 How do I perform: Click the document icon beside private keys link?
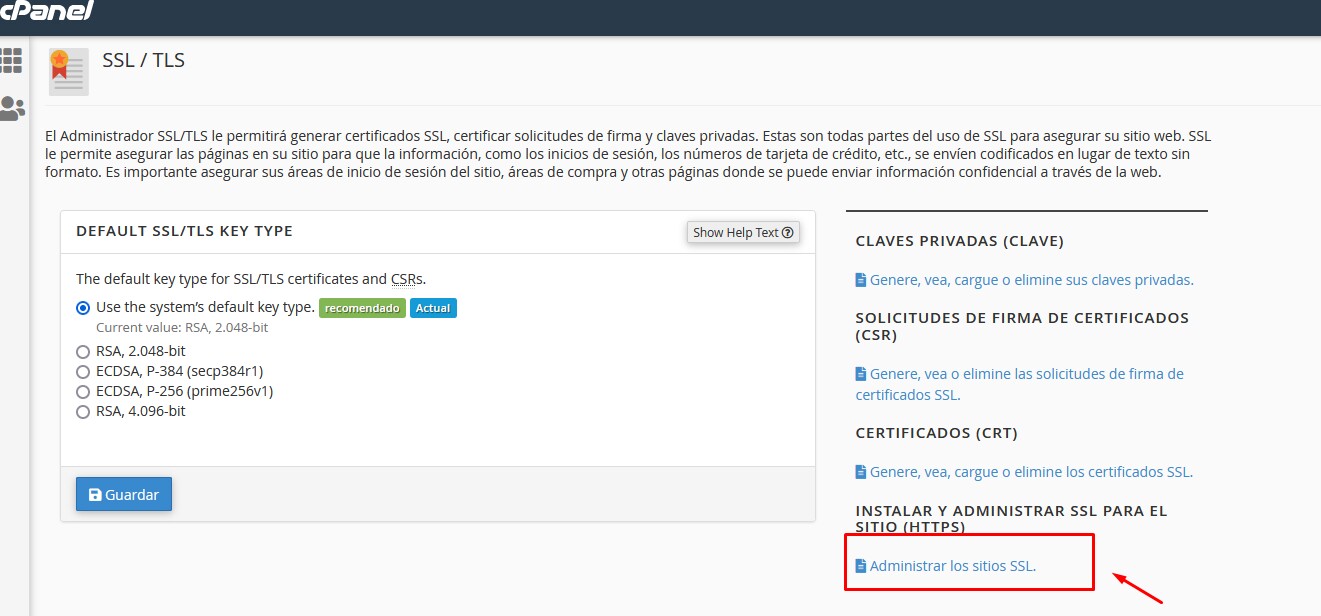(x=860, y=279)
